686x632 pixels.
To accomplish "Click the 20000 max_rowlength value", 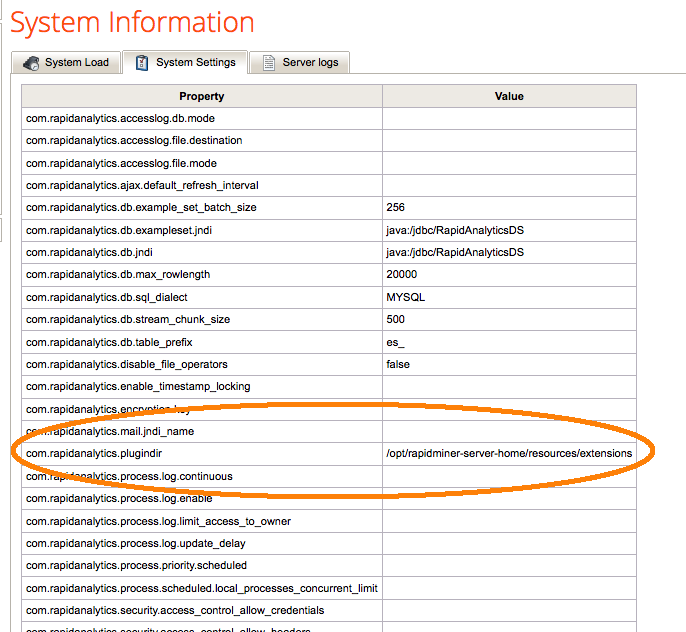I will [402, 275].
